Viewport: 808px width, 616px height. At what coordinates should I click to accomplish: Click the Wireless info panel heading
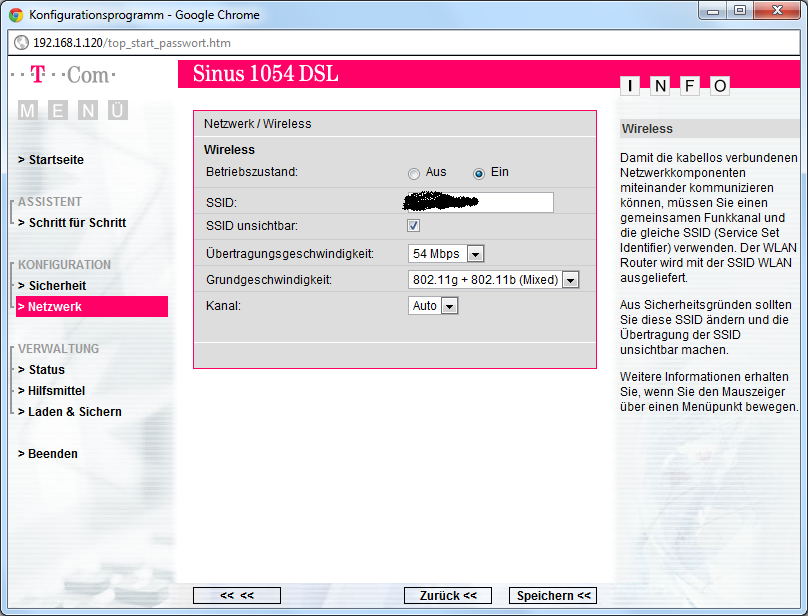[647, 129]
